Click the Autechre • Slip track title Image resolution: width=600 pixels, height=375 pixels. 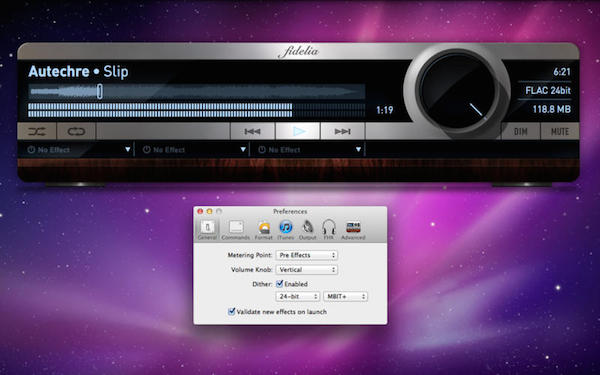(x=78, y=72)
